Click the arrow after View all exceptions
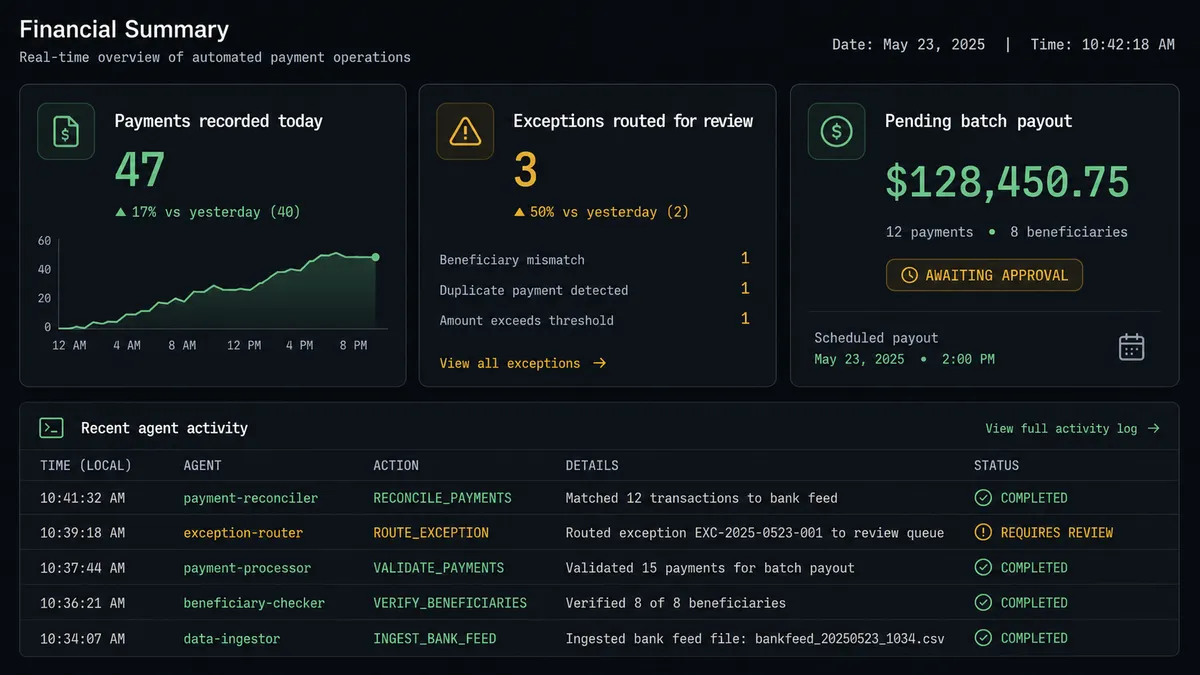The image size is (1200, 675). pos(599,363)
